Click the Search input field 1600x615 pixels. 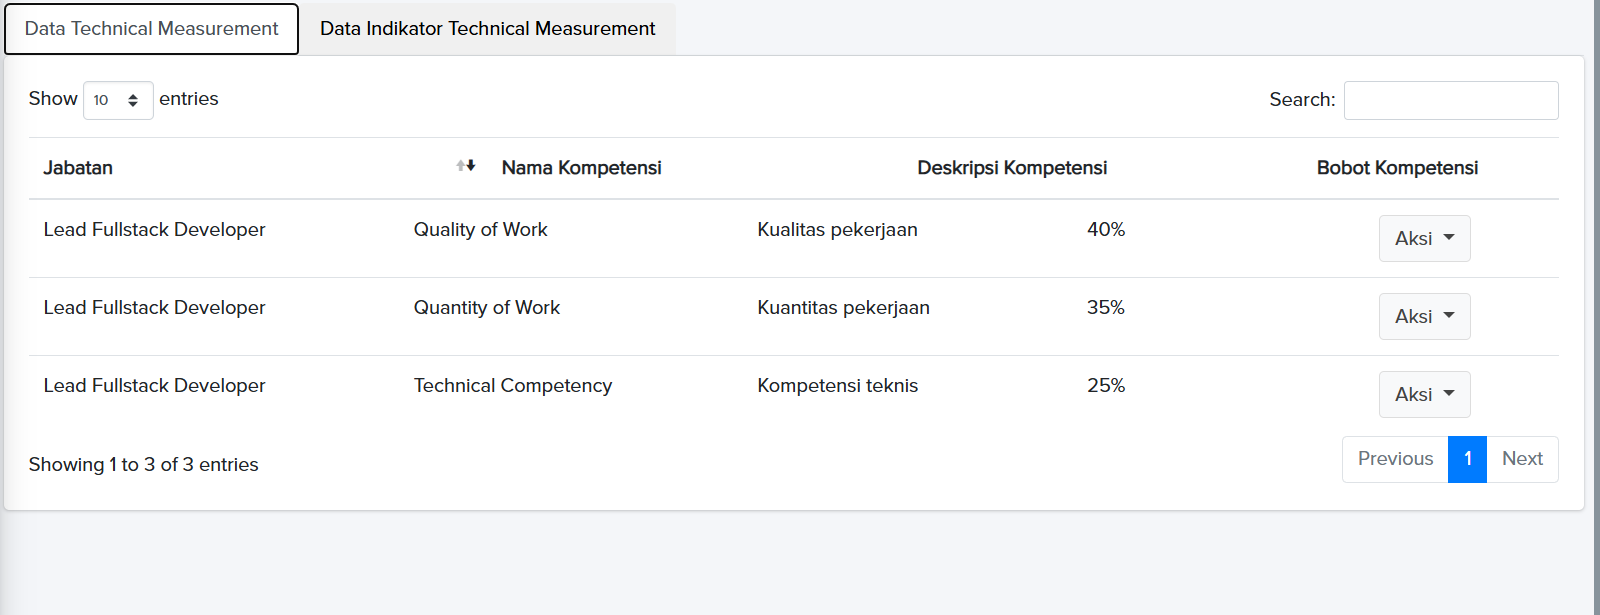pyautogui.click(x=1450, y=100)
